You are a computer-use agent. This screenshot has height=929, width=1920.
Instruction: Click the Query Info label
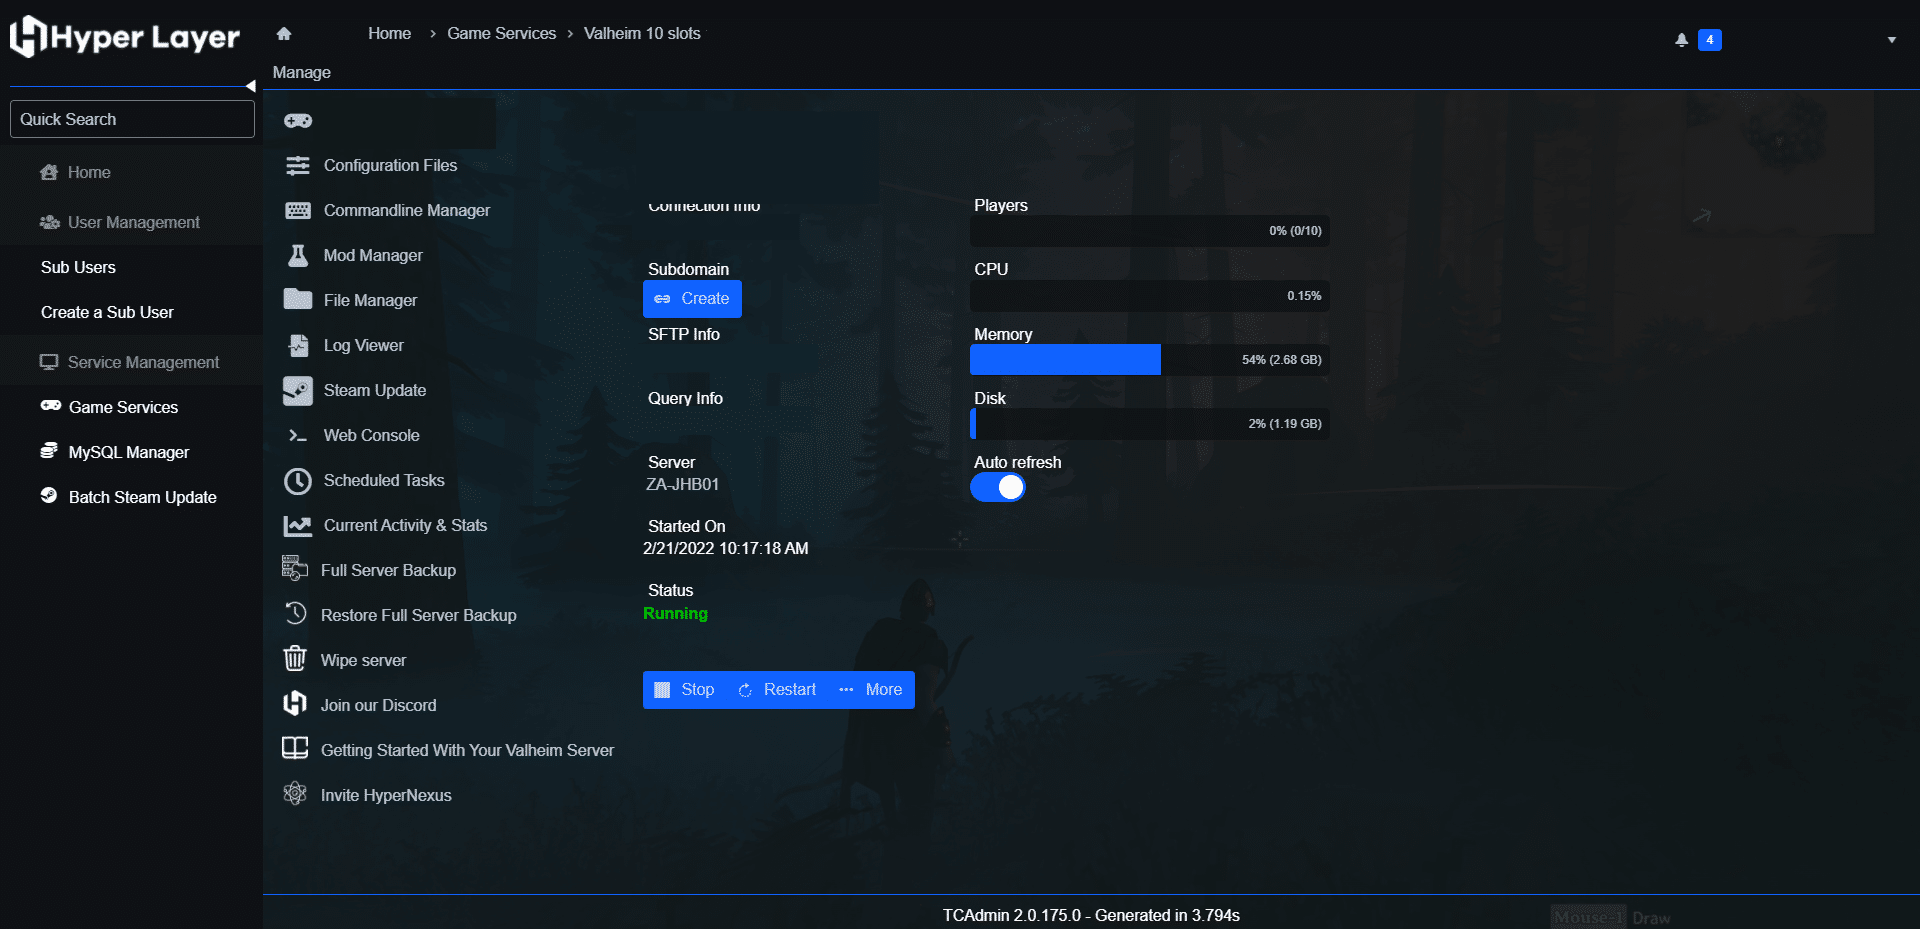[685, 399]
